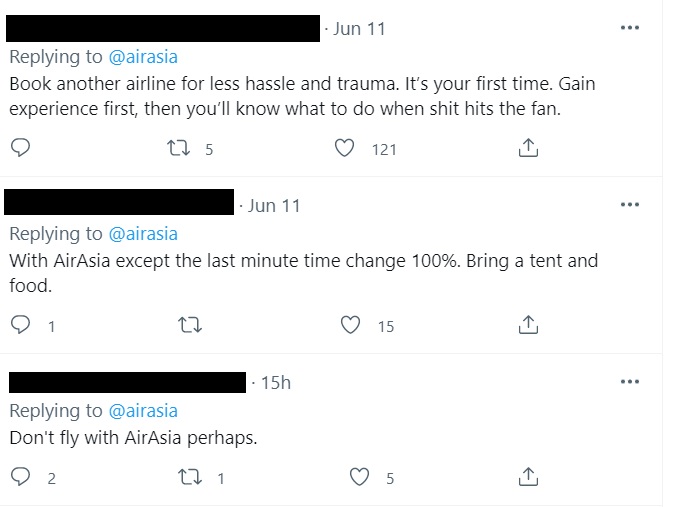Reply to the "Bring a tent" tweet
The height and width of the screenshot is (507, 674).
click(x=21, y=325)
